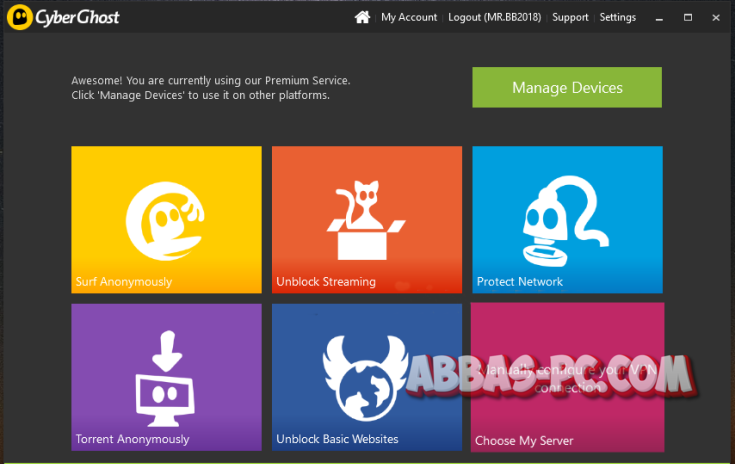Select the ghost icon in yellow tile
Image resolution: width=735 pixels, height=464 pixels.
point(165,221)
